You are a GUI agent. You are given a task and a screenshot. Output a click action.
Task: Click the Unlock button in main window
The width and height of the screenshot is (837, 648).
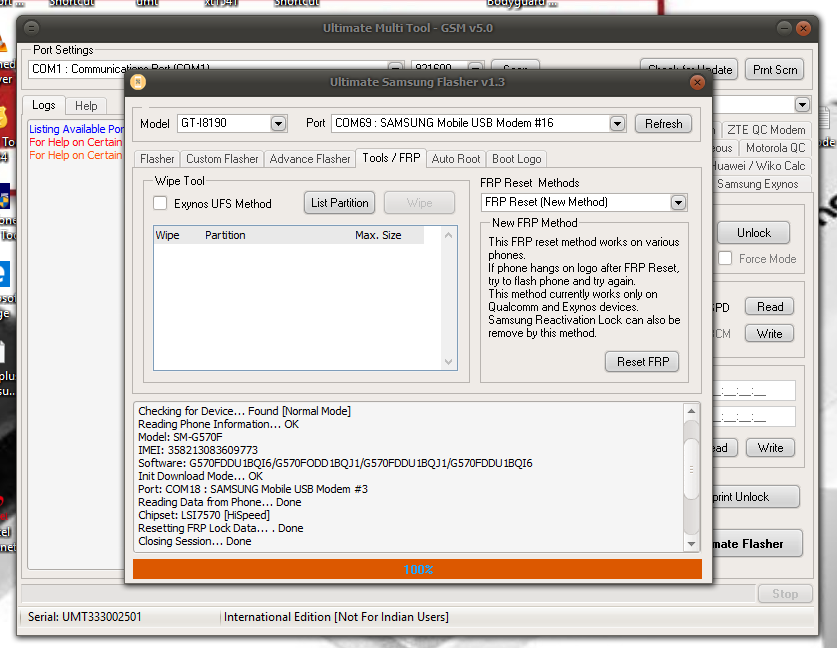[753, 233]
